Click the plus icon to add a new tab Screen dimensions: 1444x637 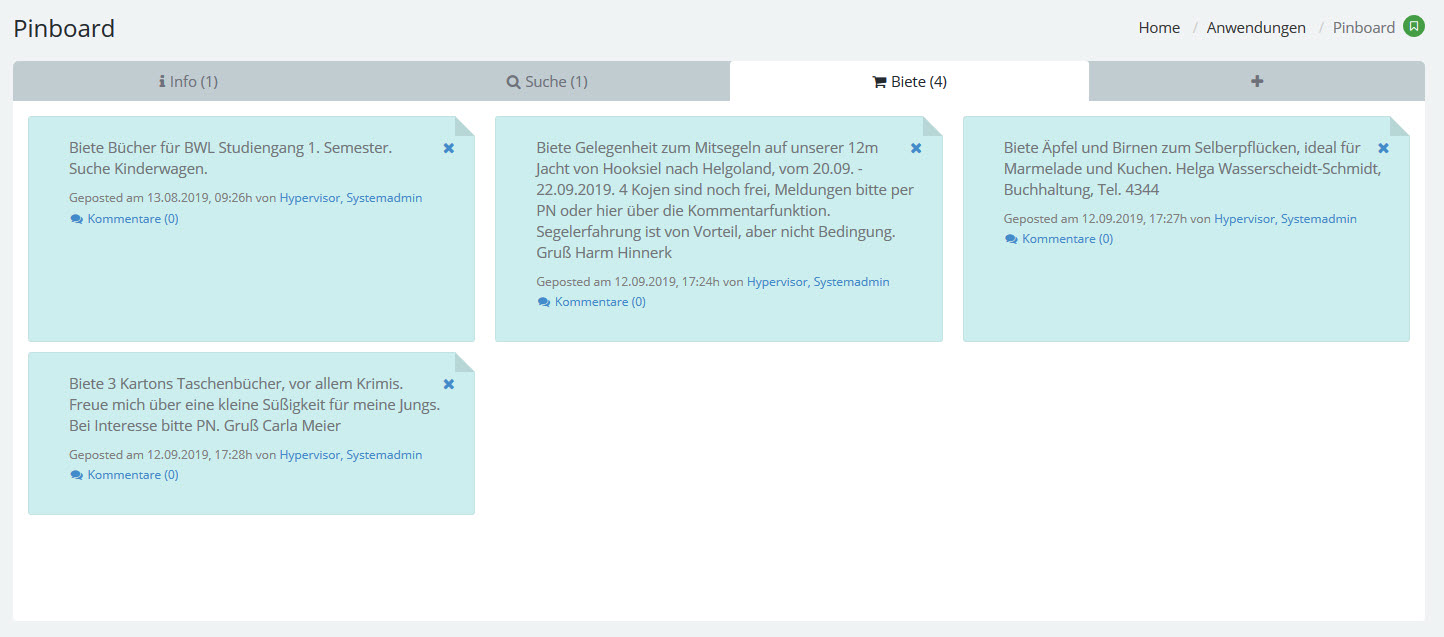click(x=1257, y=81)
